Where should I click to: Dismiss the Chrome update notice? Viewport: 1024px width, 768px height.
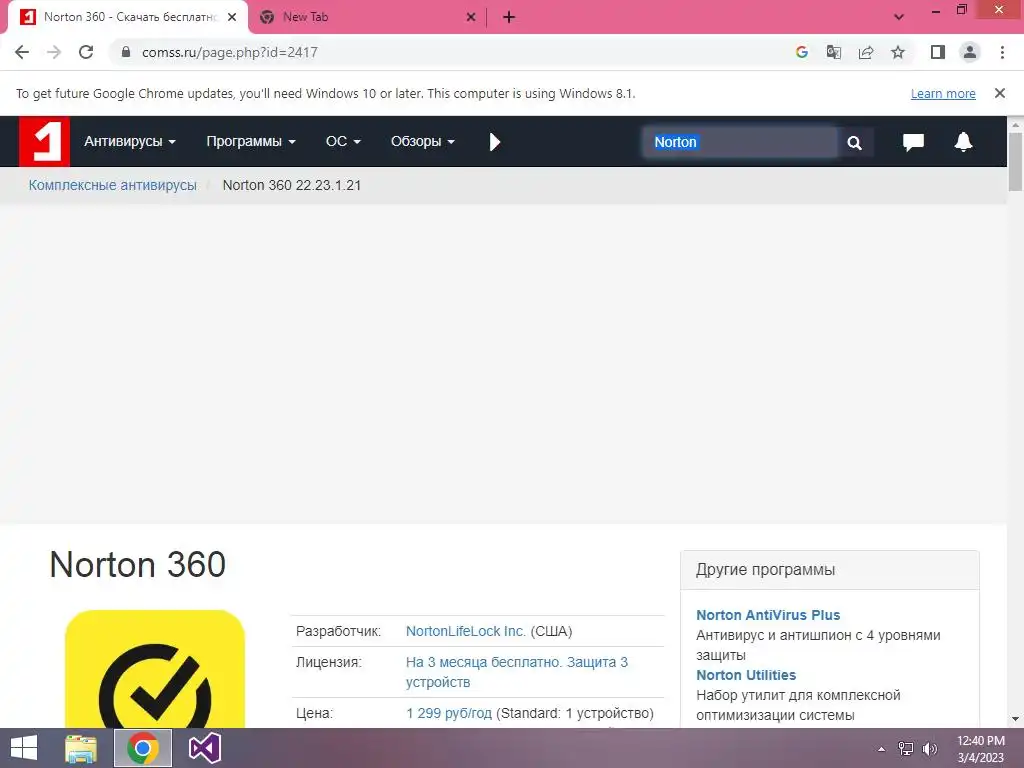(1000, 93)
